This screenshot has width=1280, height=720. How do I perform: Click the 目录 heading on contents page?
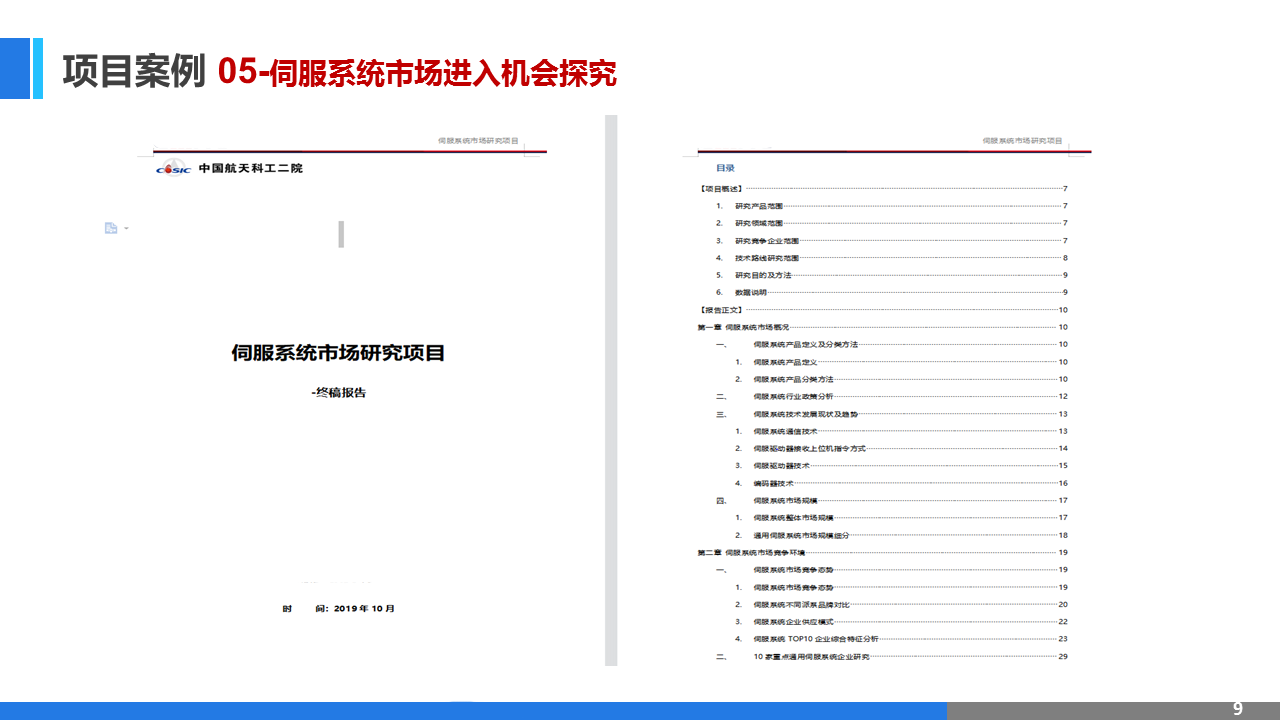[725, 168]
